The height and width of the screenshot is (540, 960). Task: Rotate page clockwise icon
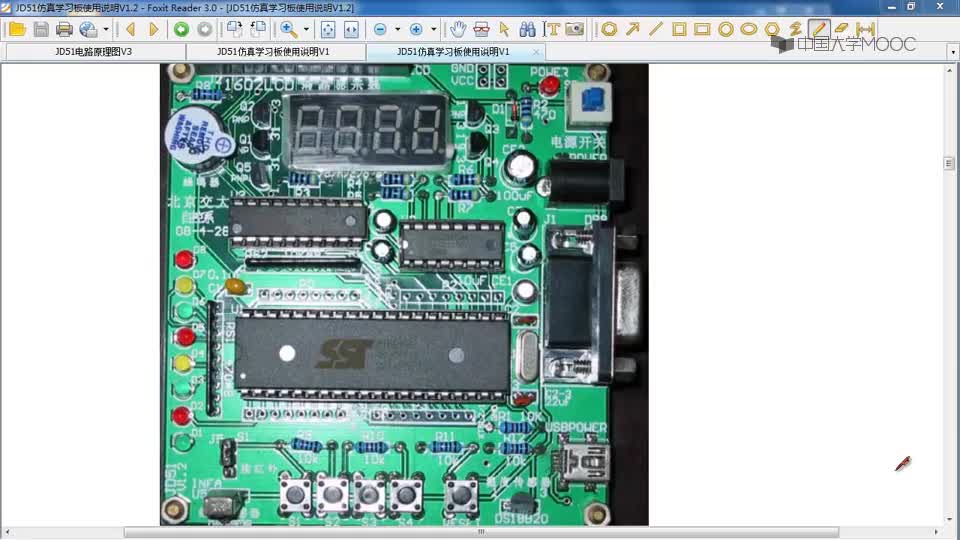[x=234, y=29]
